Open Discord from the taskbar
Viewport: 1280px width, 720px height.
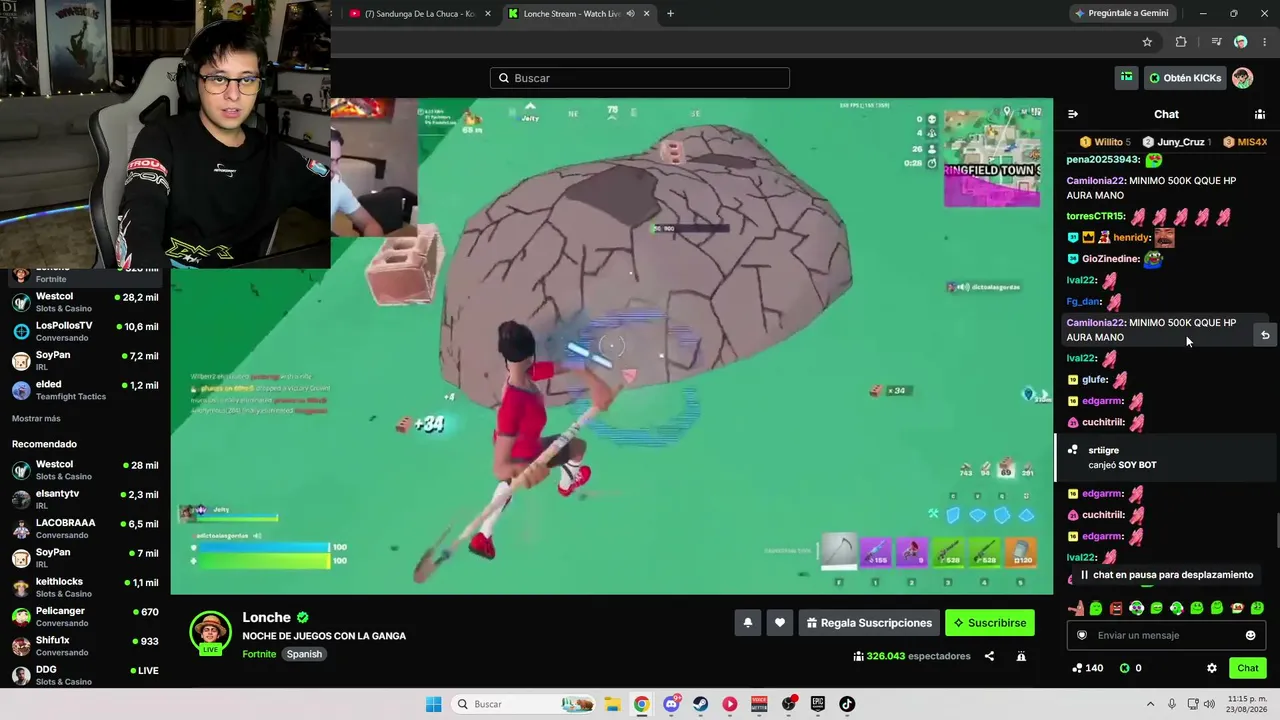click(671, 704)
